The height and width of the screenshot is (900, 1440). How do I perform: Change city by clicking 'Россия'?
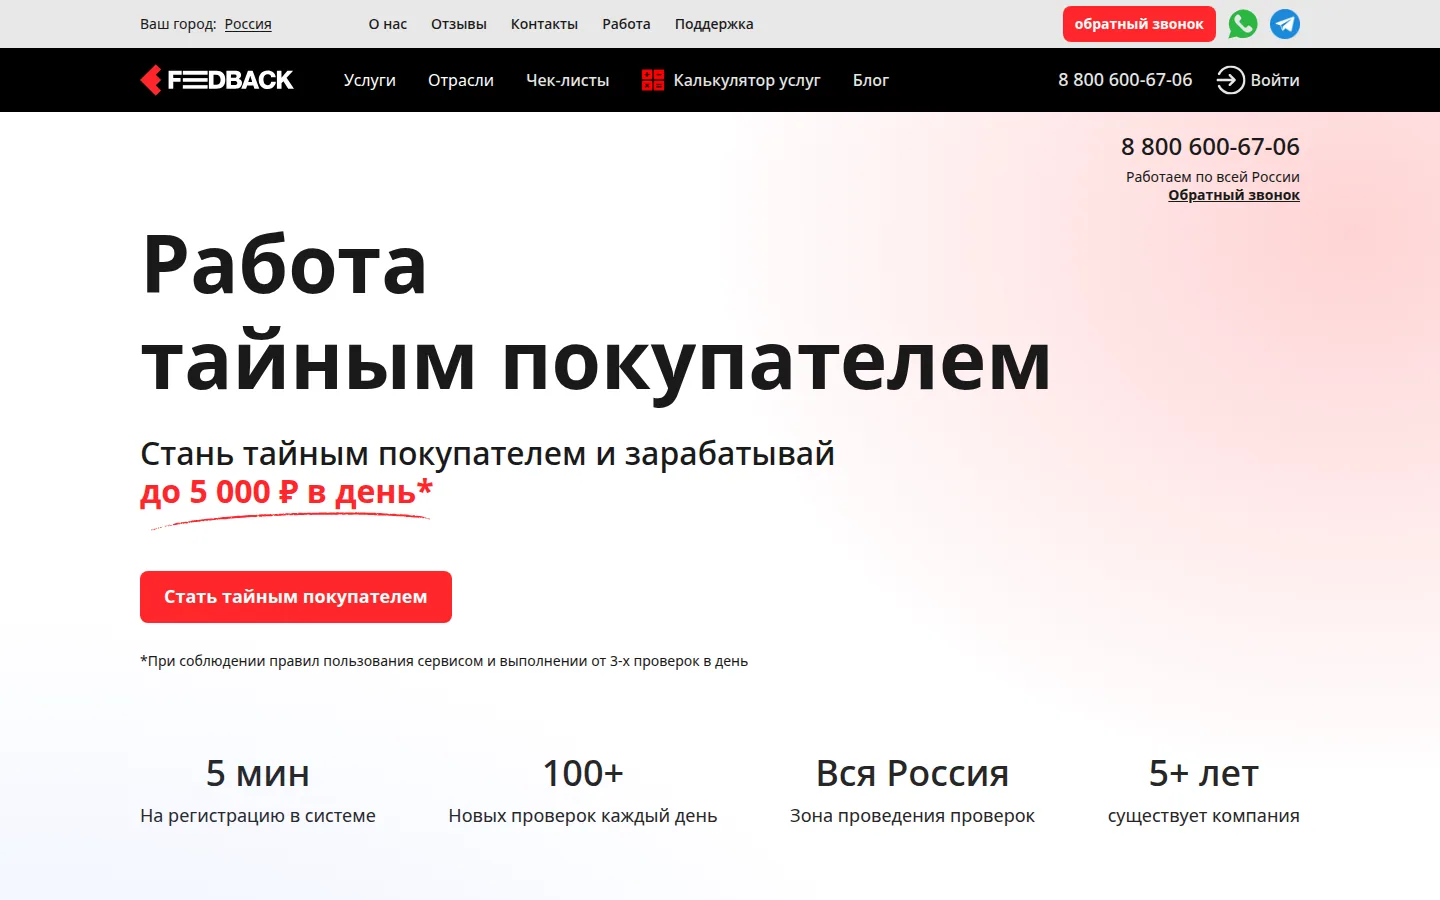[248, 24]
